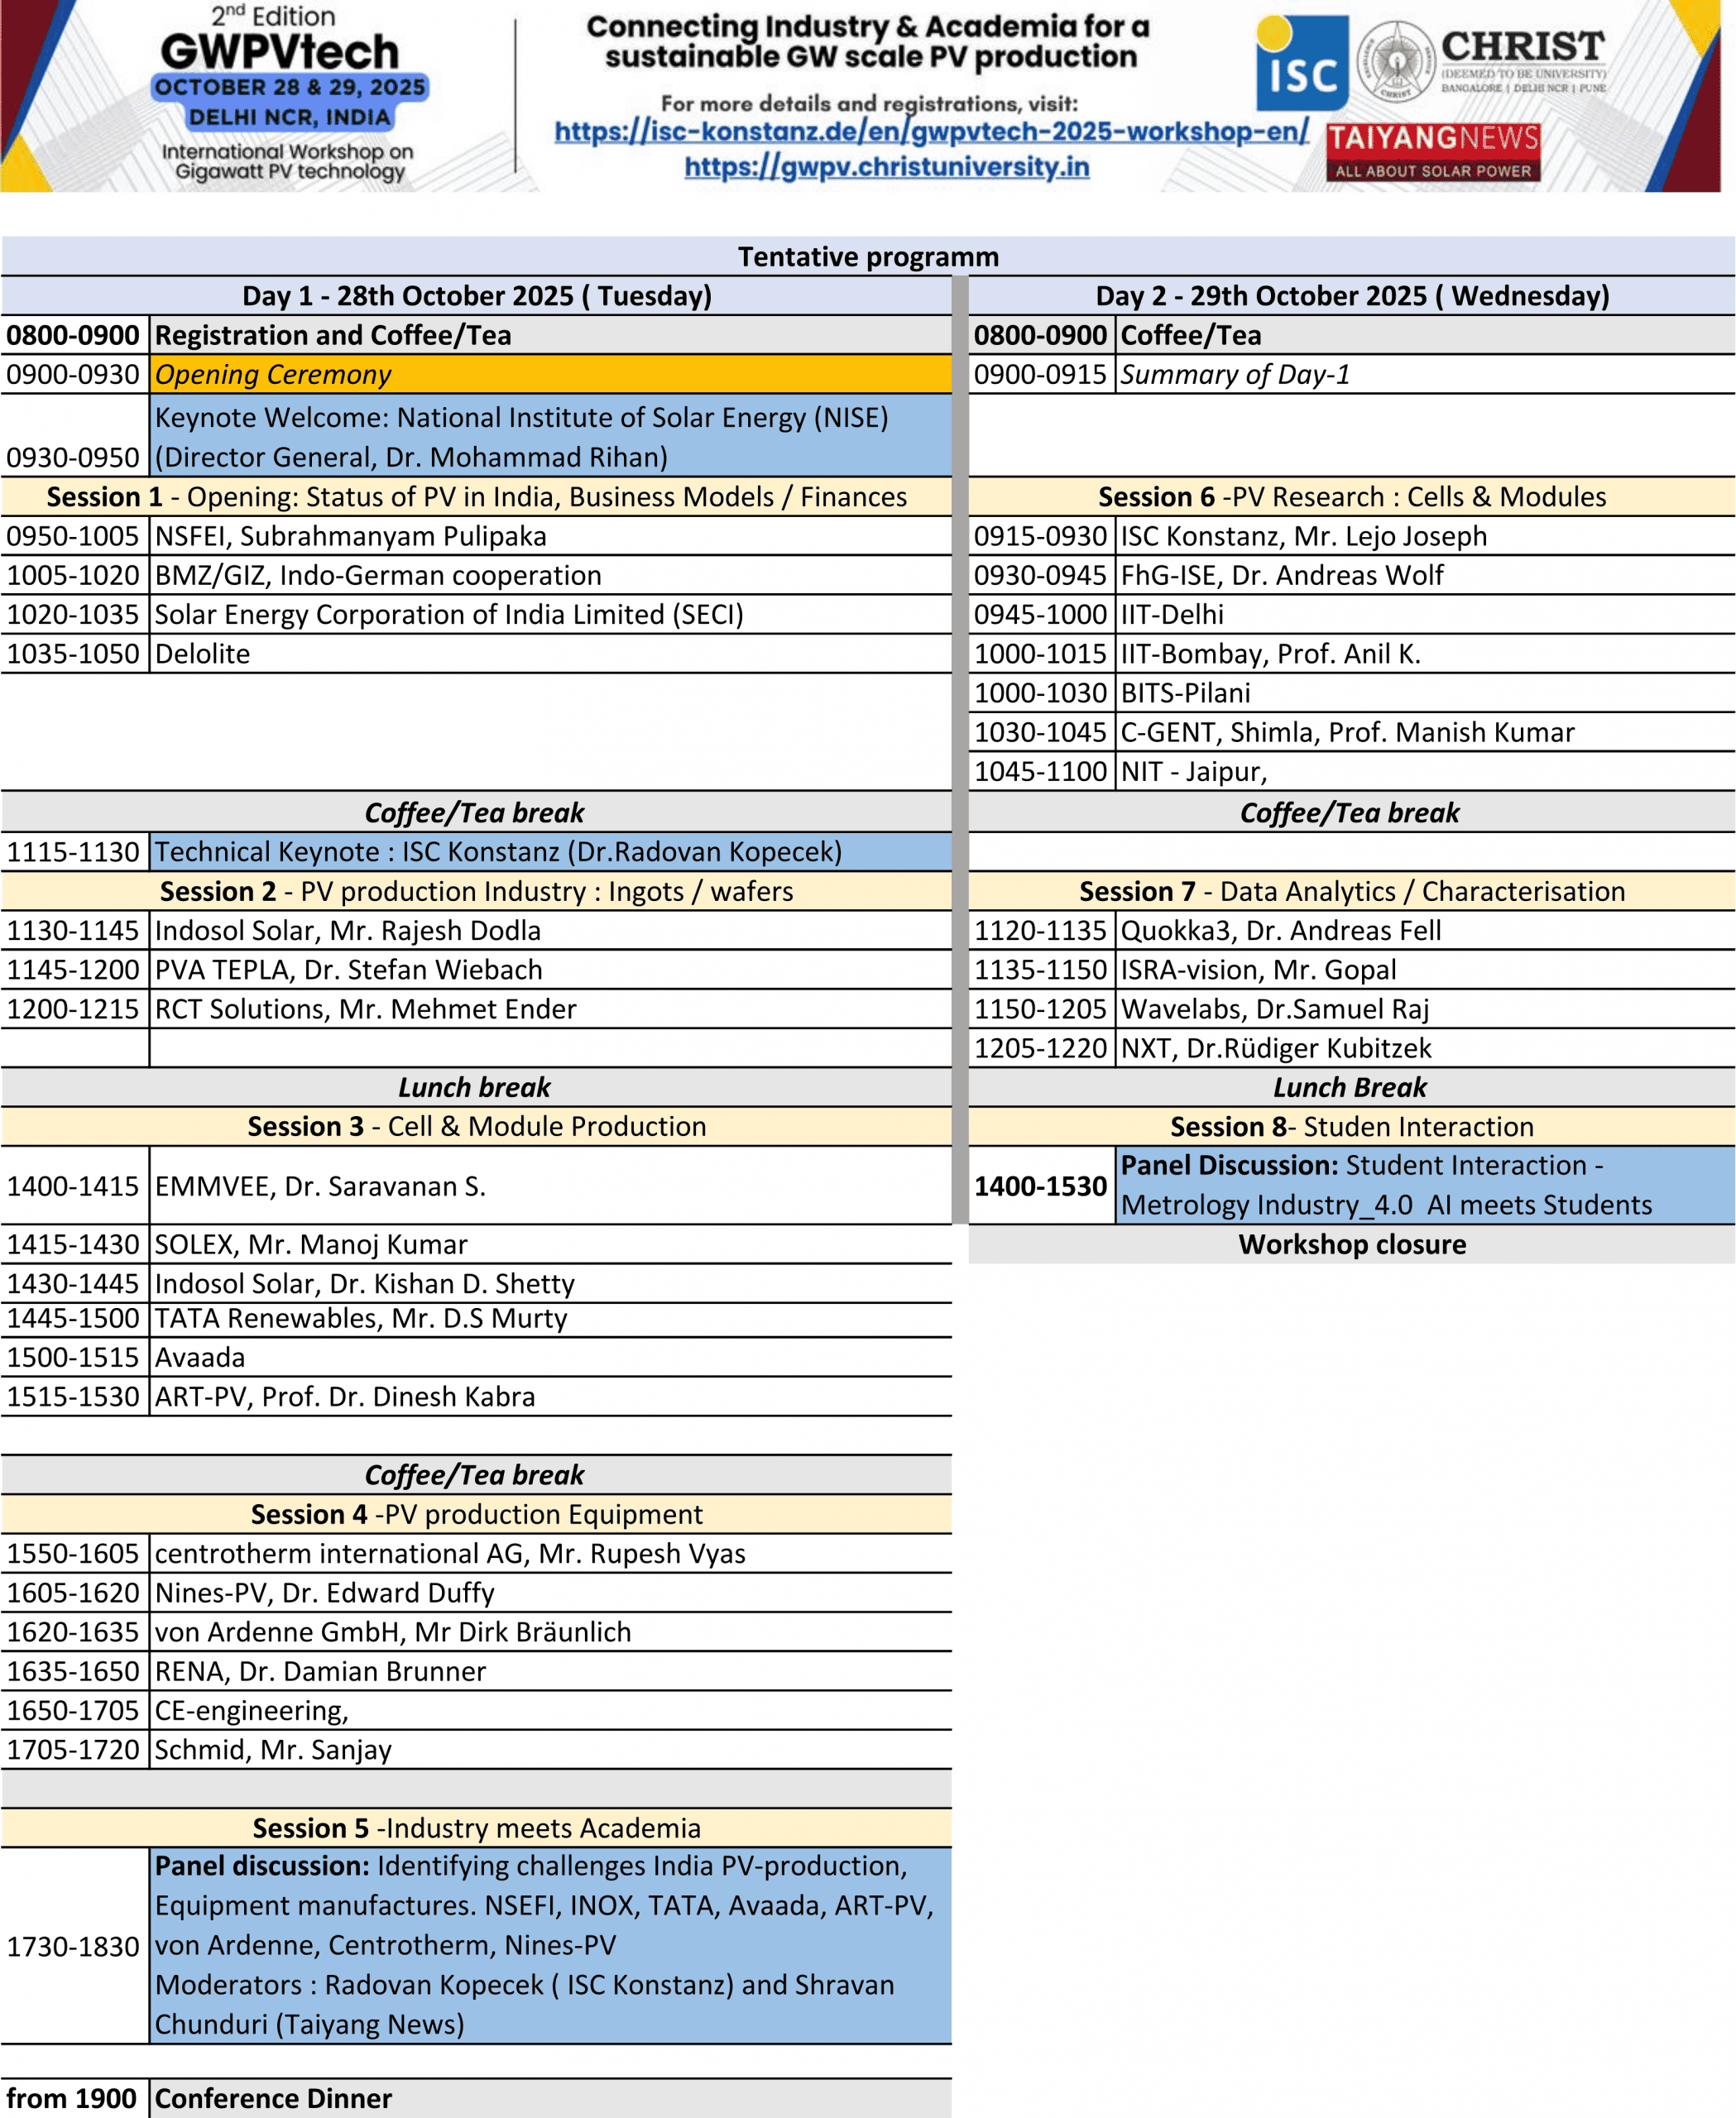The image size is (1736, 2118).
Task: Select the orange Opening Ceremony cell
Action: click(x=550, y=374)
